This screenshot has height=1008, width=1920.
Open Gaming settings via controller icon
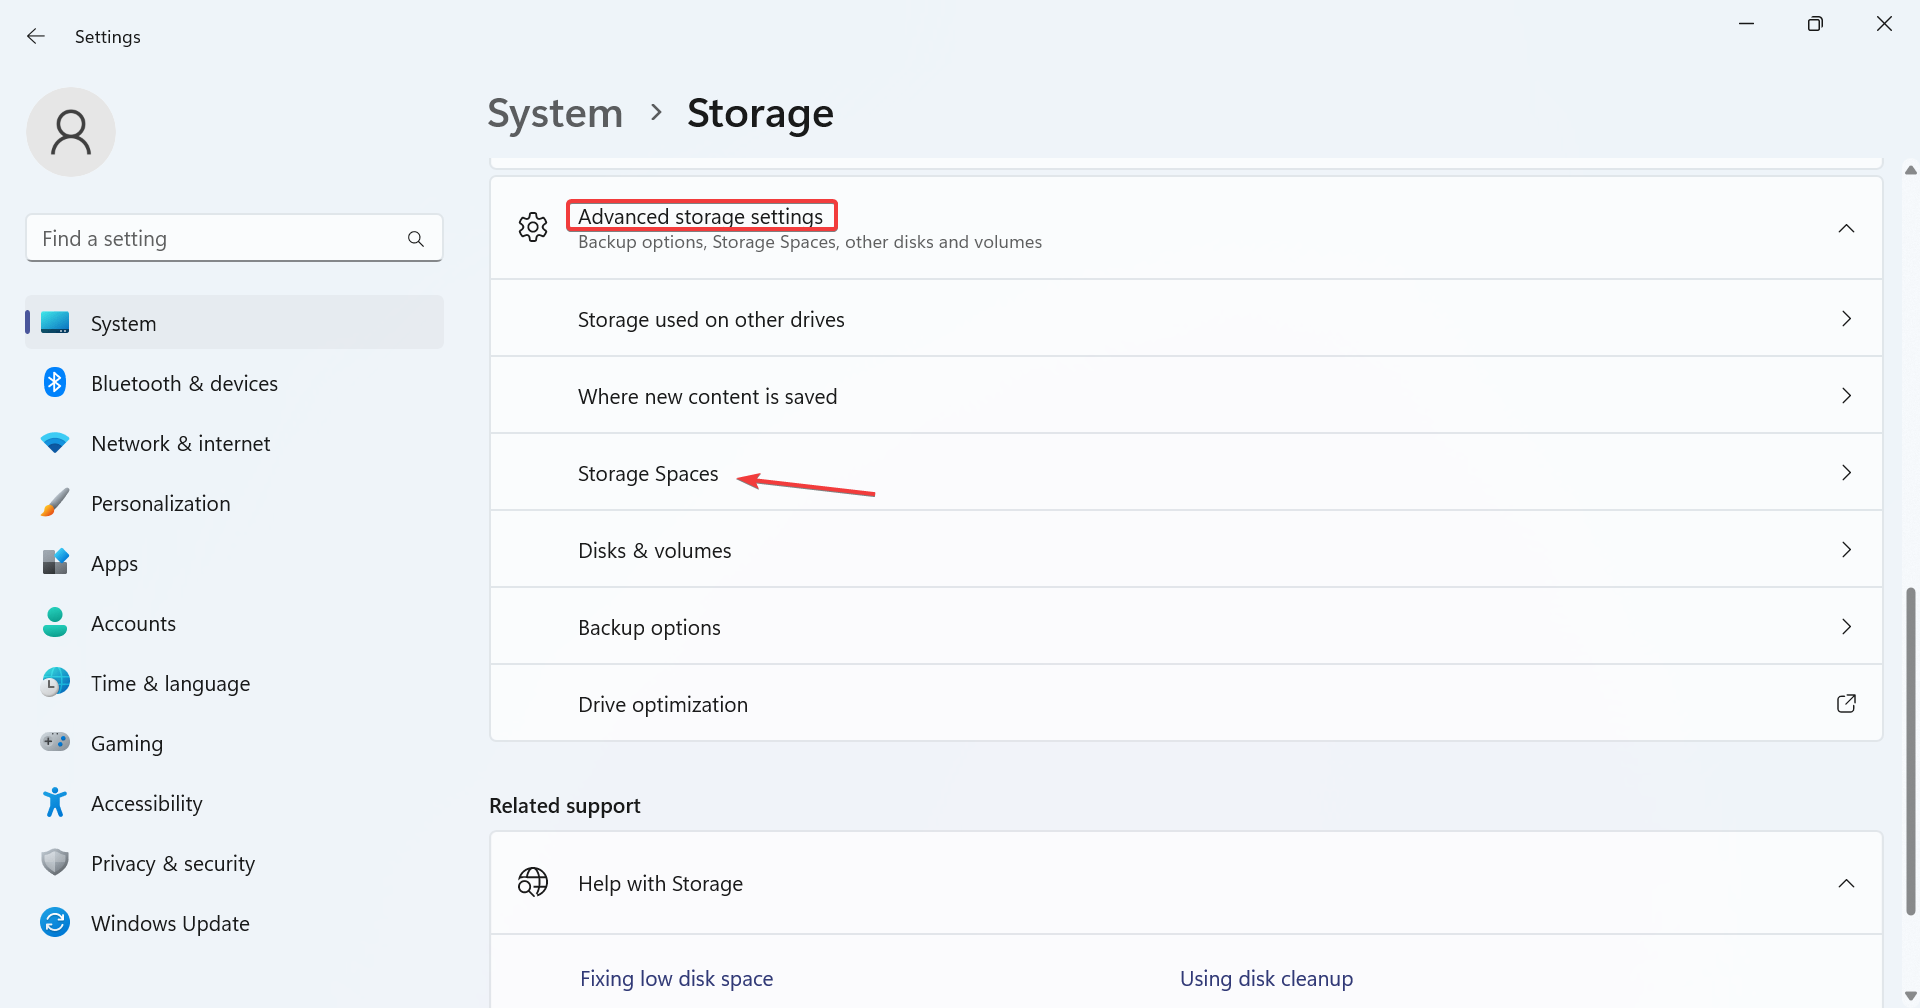click(55, 742)
